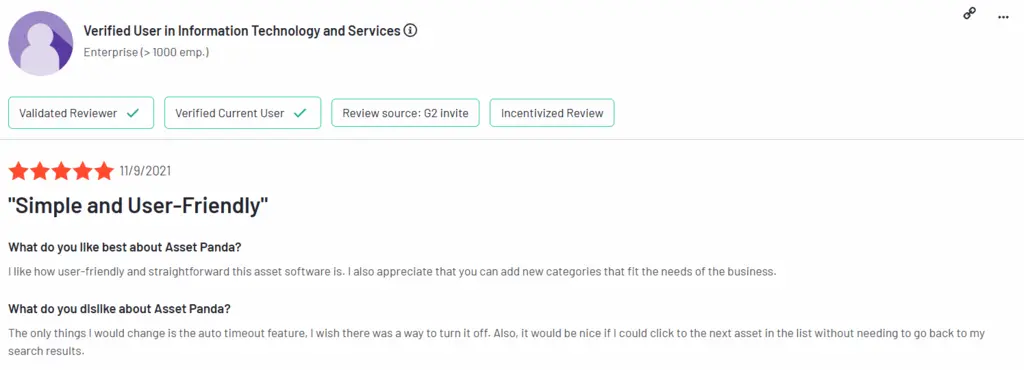
Task: Click the checkmark in the Validated Reviewer badge
Action: coord(133,113)
